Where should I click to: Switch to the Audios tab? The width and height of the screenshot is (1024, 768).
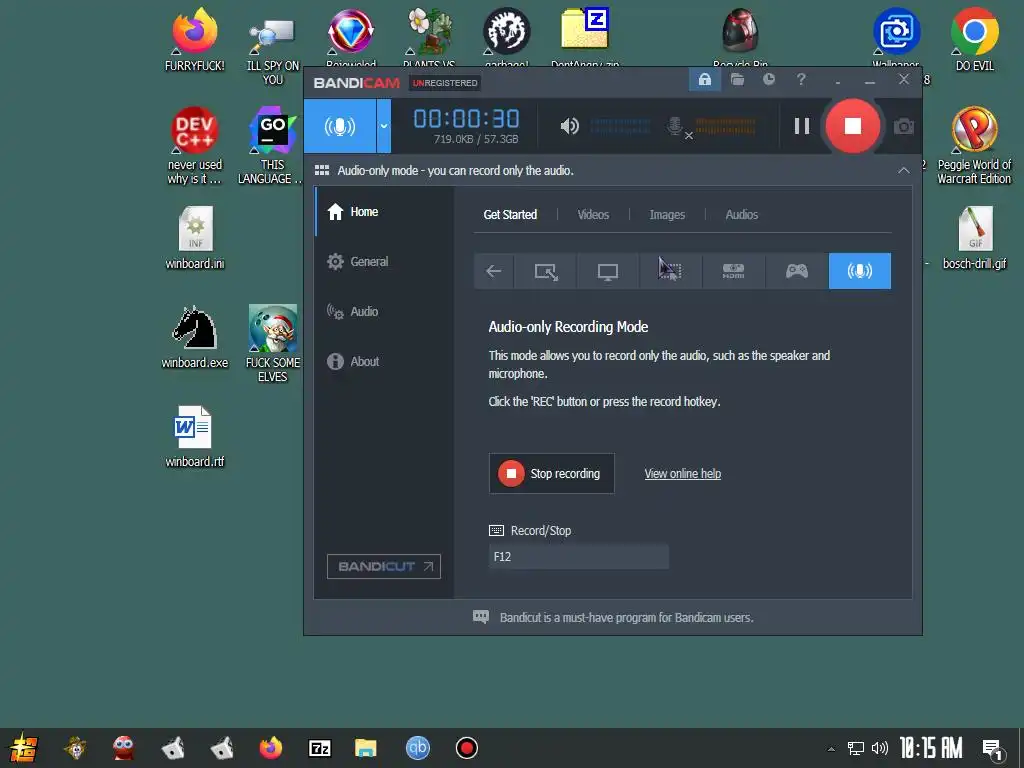[x=742, y=215]
